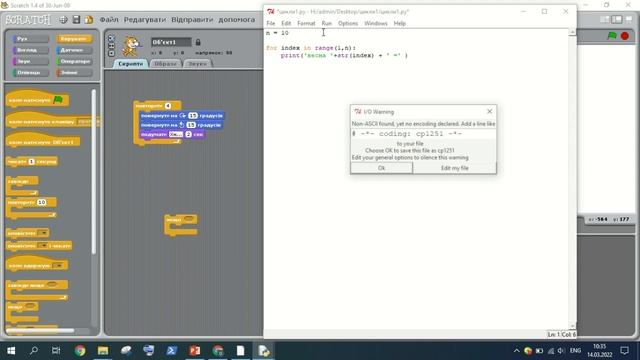Viewport: 640px width, 360px height.
Task: Open the Допомога menu in Scratch
Action: 237,20
